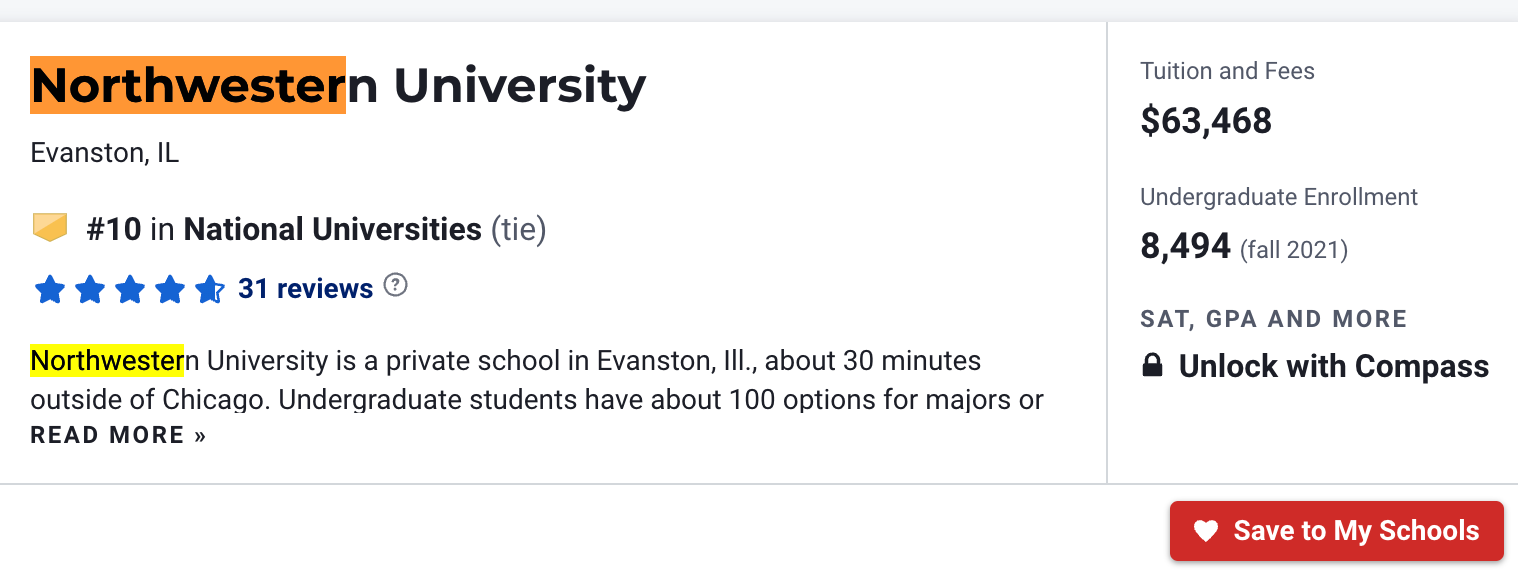Click the 8,494 undergraduate enrollment figure
The image size is (1518, 572).
(1185, 246)
